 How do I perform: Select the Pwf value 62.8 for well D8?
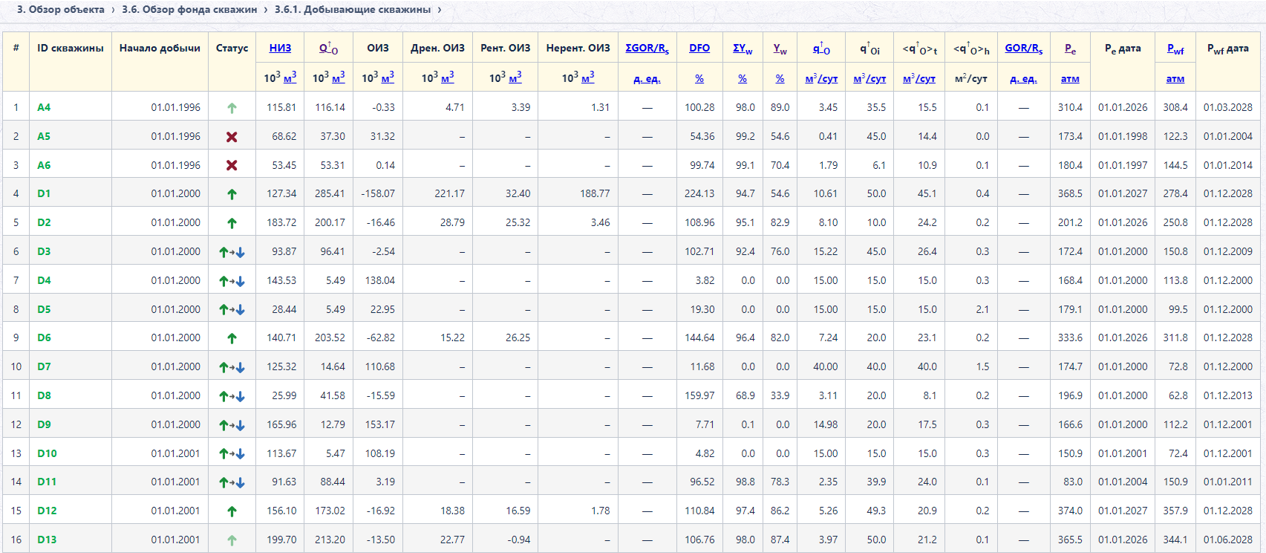coord(1176,396)
